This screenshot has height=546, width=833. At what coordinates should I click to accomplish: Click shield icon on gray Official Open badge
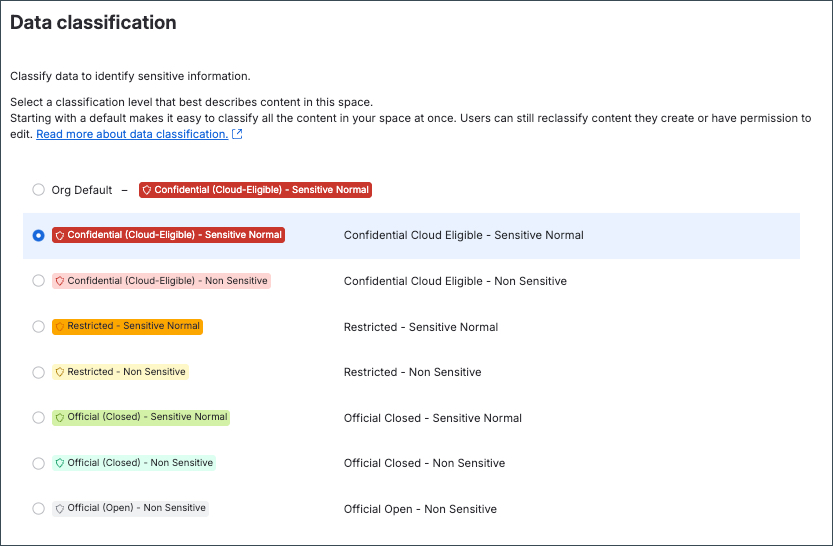pos(60,508)
